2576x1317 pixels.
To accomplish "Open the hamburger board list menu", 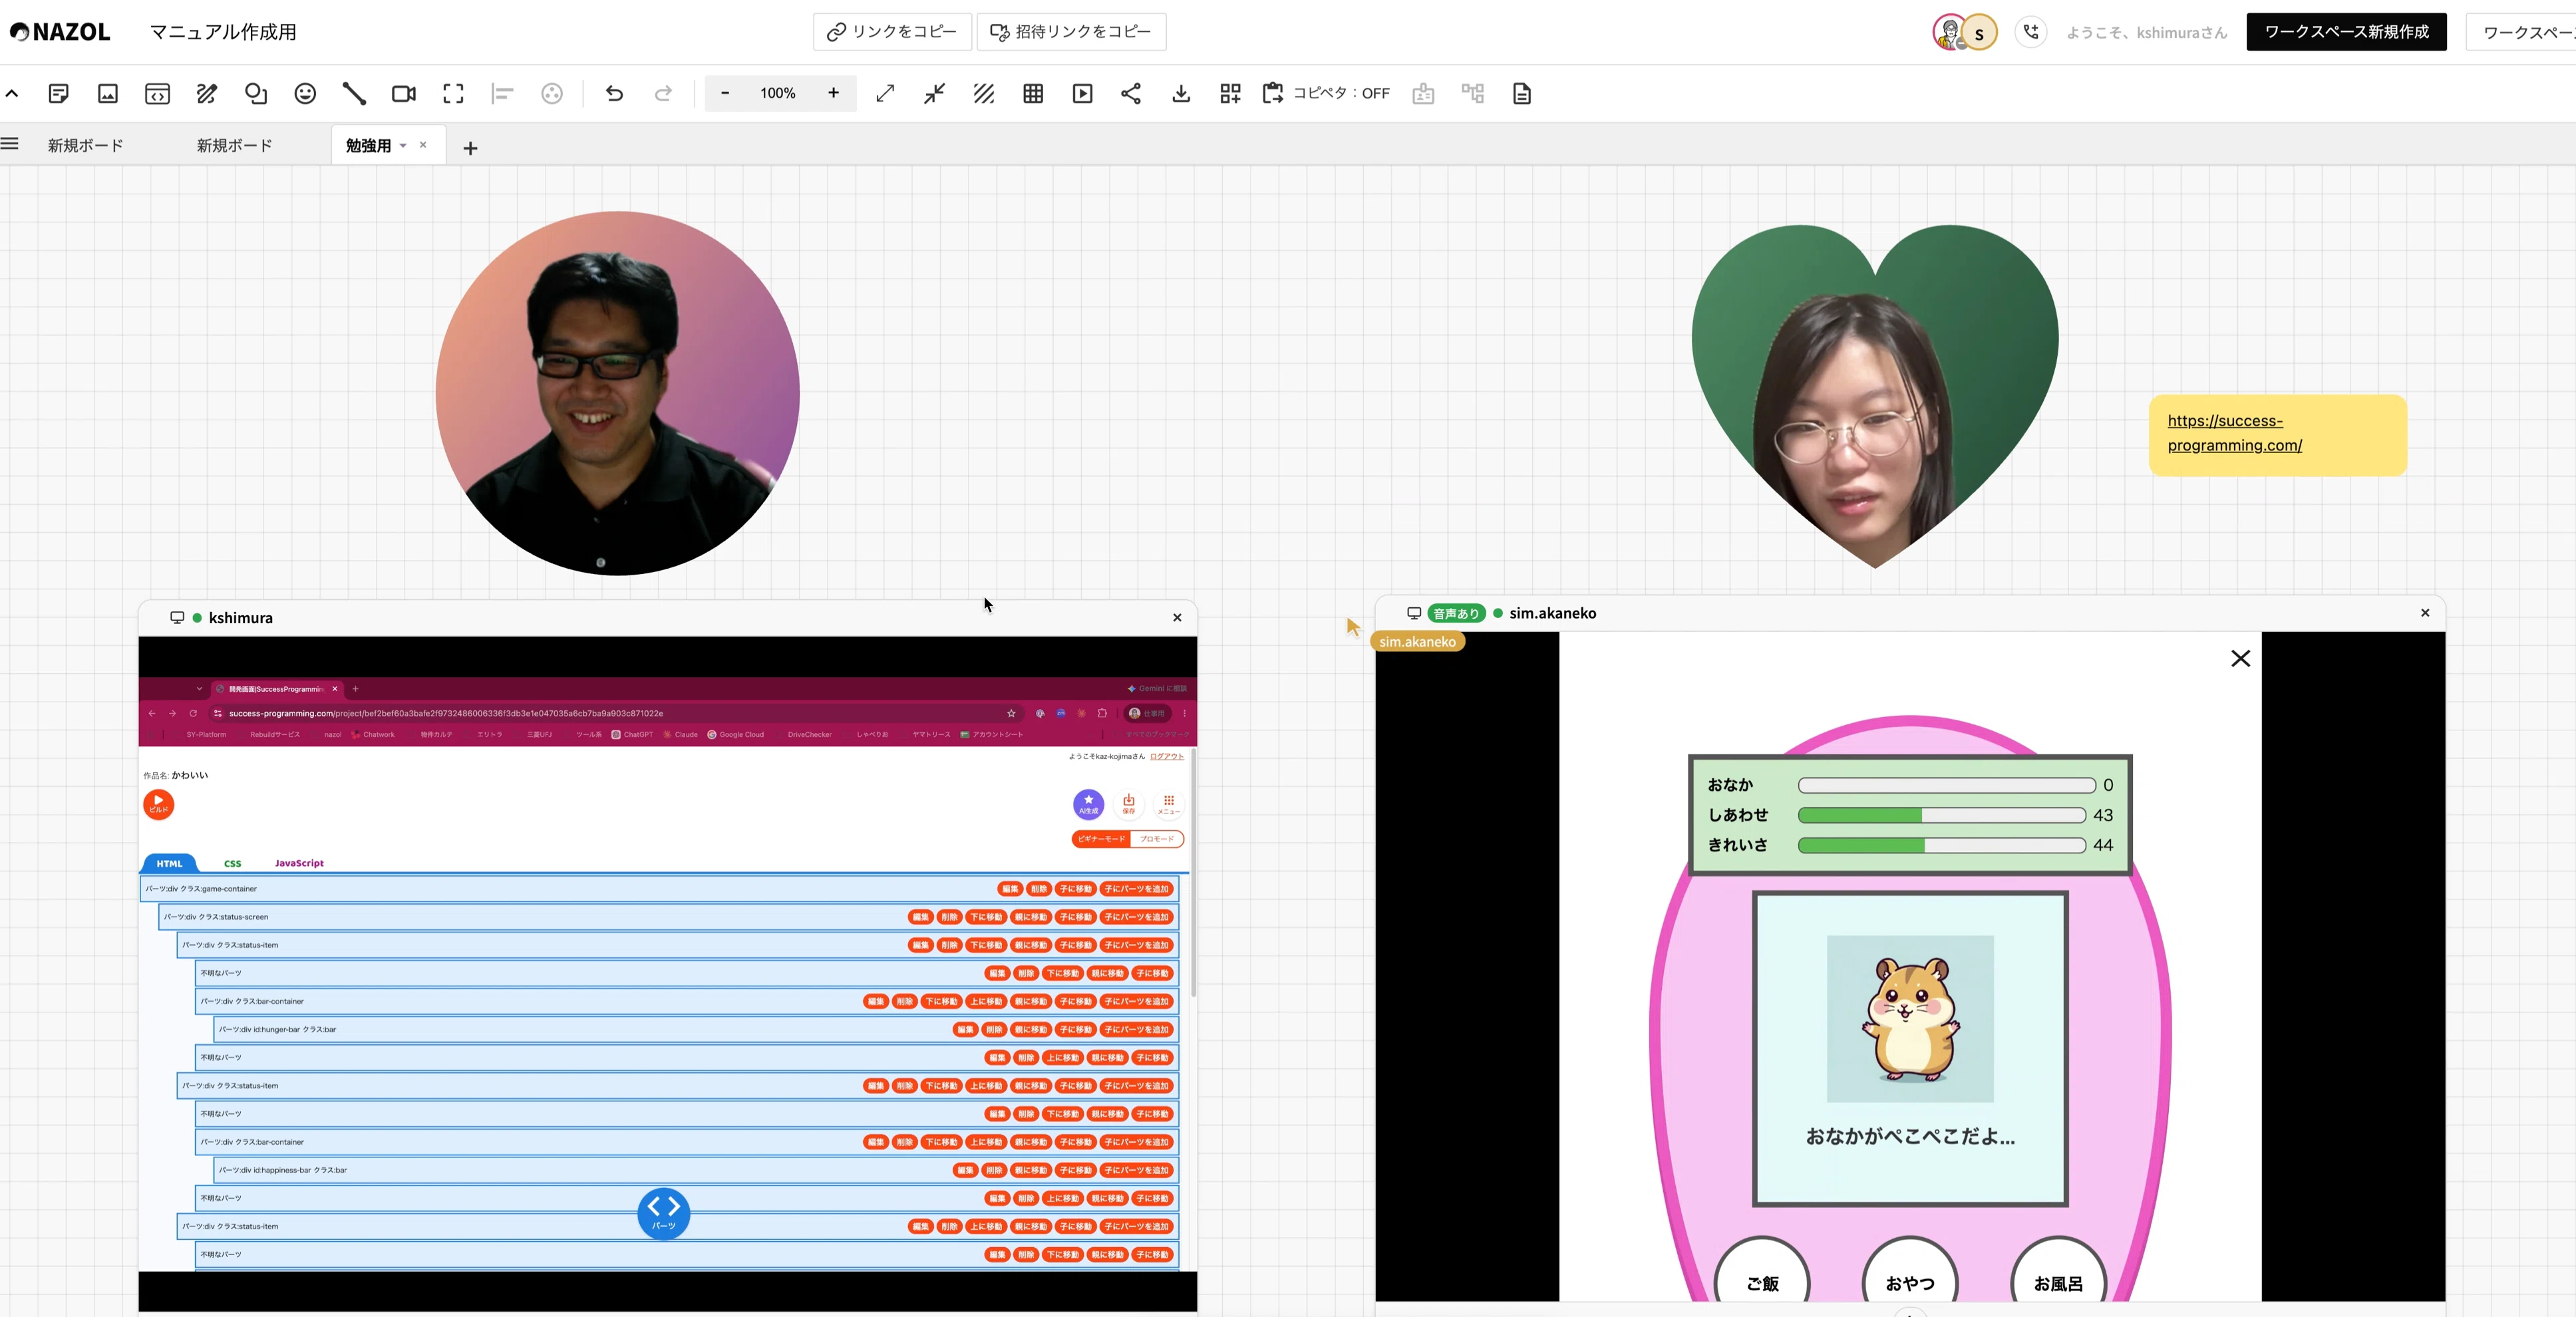I will pyautogui.click(x=10, y=144).
